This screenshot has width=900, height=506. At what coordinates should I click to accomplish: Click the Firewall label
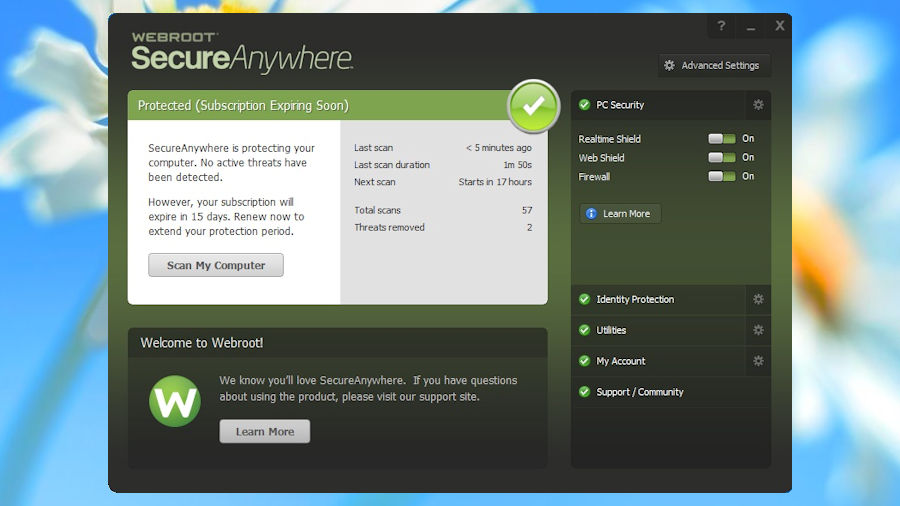pos(594,177)
